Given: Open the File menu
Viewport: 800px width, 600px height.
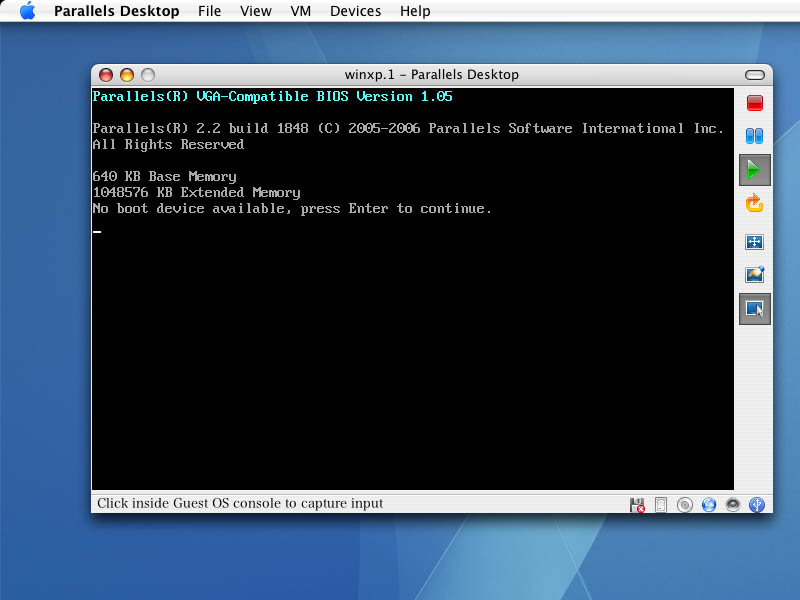Looking at the screenshot, I should click(x=210, y=11).
